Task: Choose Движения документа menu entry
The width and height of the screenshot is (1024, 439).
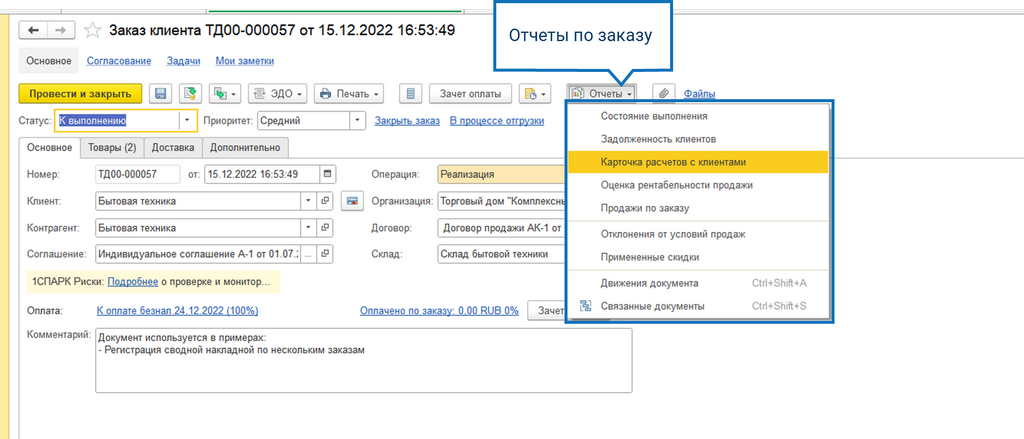Action: coord(698,283)
